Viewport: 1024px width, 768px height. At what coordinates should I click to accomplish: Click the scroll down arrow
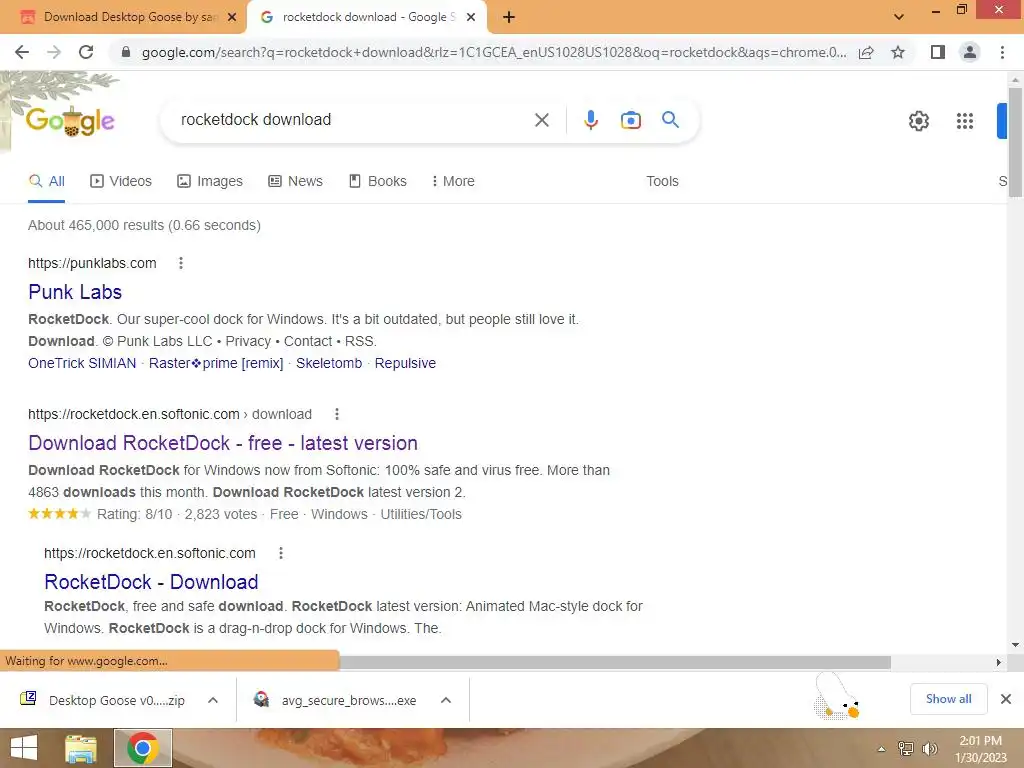click(1015, 645)
